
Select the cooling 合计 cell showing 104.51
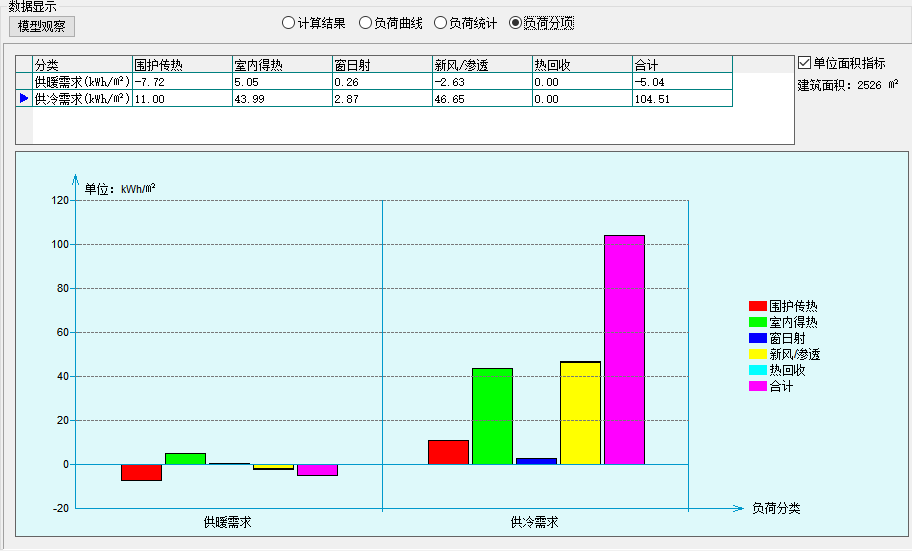pyautogui.click(x=682, y=99)
